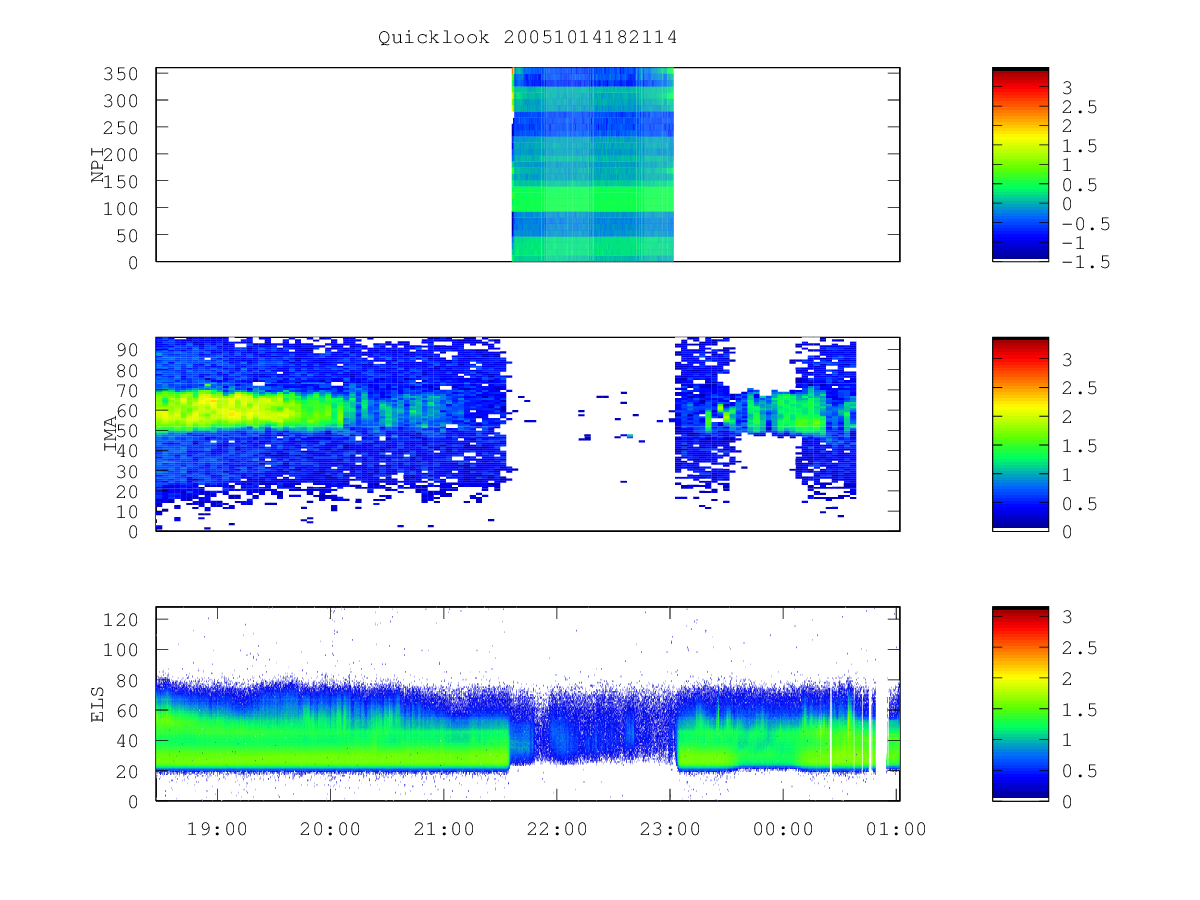
Task: Click the 22:00 time tick label
Action: [556, 829]
